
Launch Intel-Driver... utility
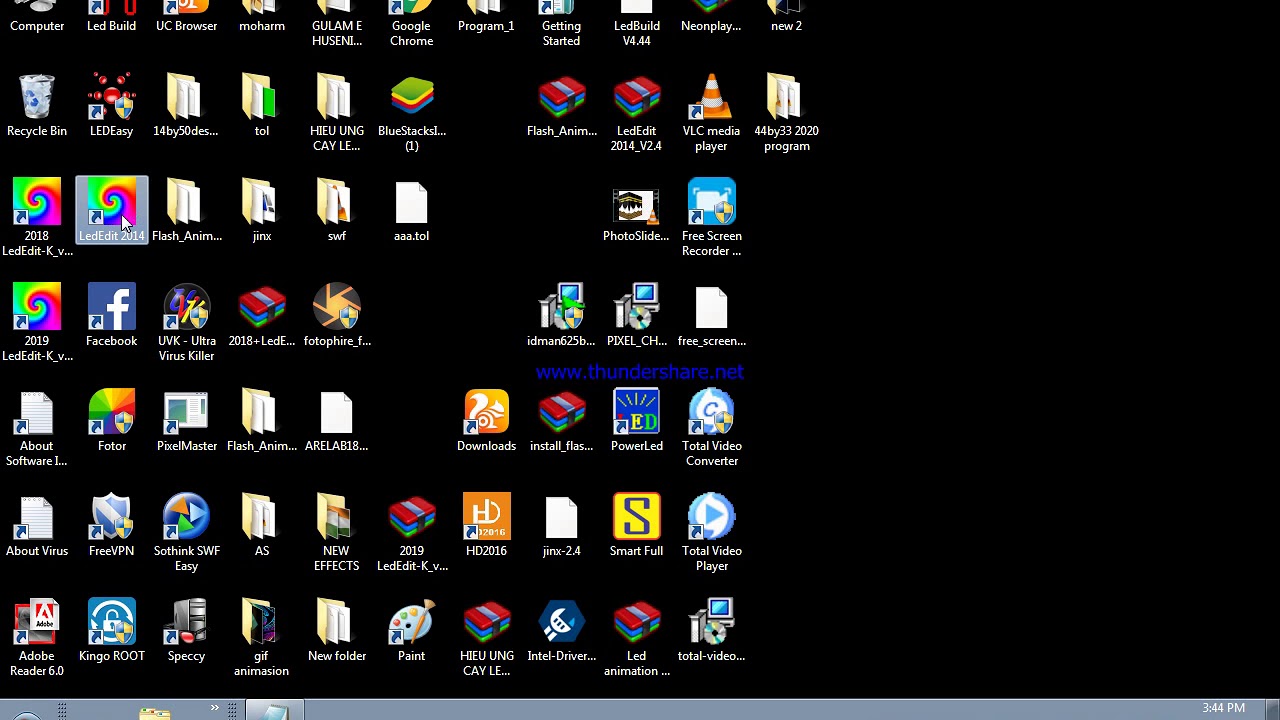pos(562,631)
